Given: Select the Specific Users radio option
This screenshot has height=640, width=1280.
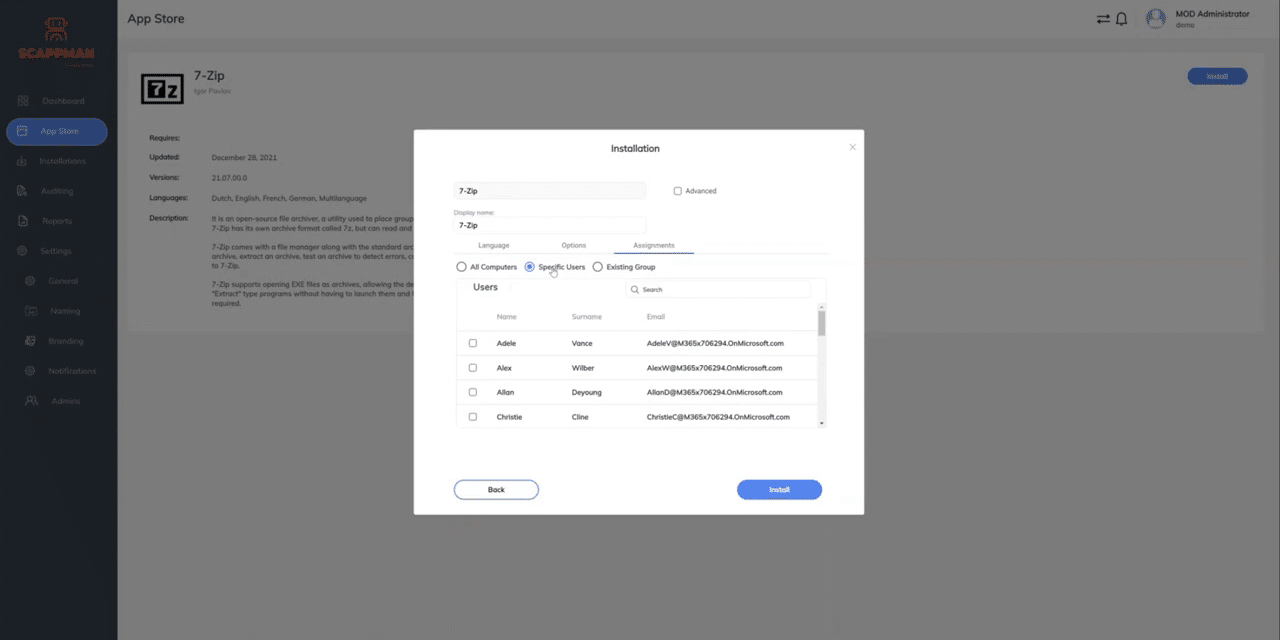Looking at the screenshot, I should point(529,267).
